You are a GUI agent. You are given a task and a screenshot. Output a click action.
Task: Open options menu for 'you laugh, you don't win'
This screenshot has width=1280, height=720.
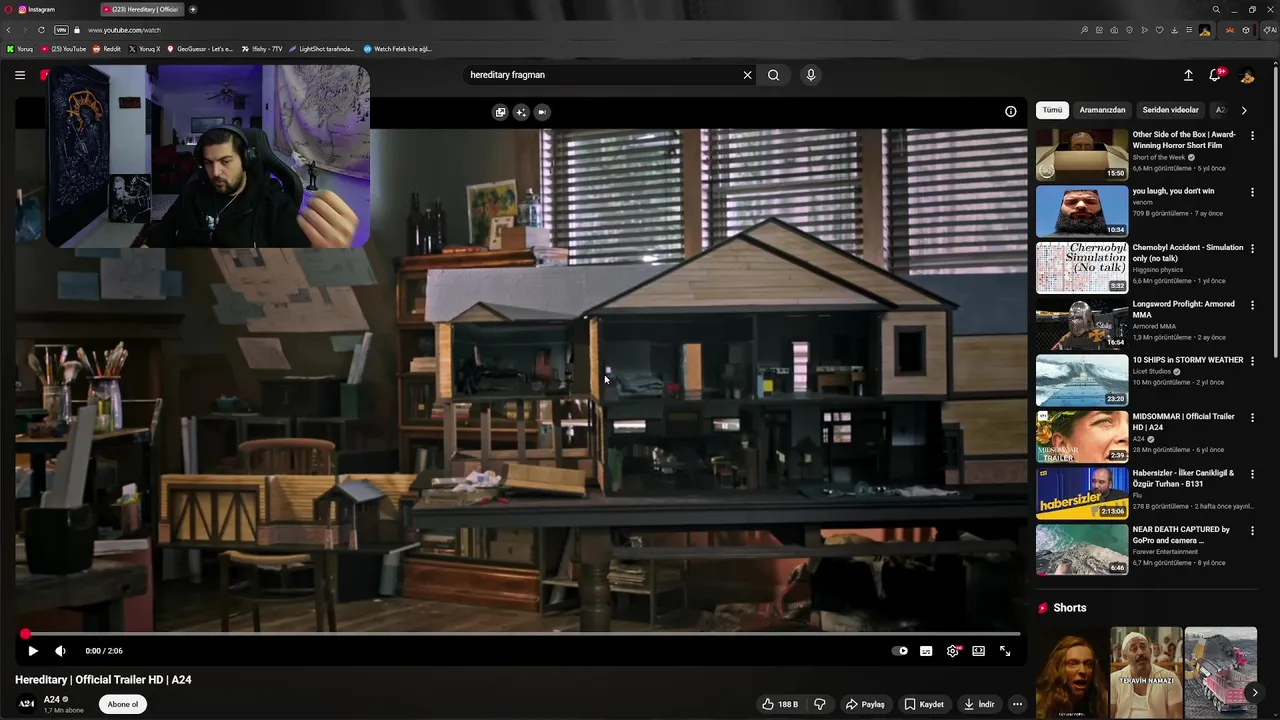pyautogui.click(x=1252, y=192)
